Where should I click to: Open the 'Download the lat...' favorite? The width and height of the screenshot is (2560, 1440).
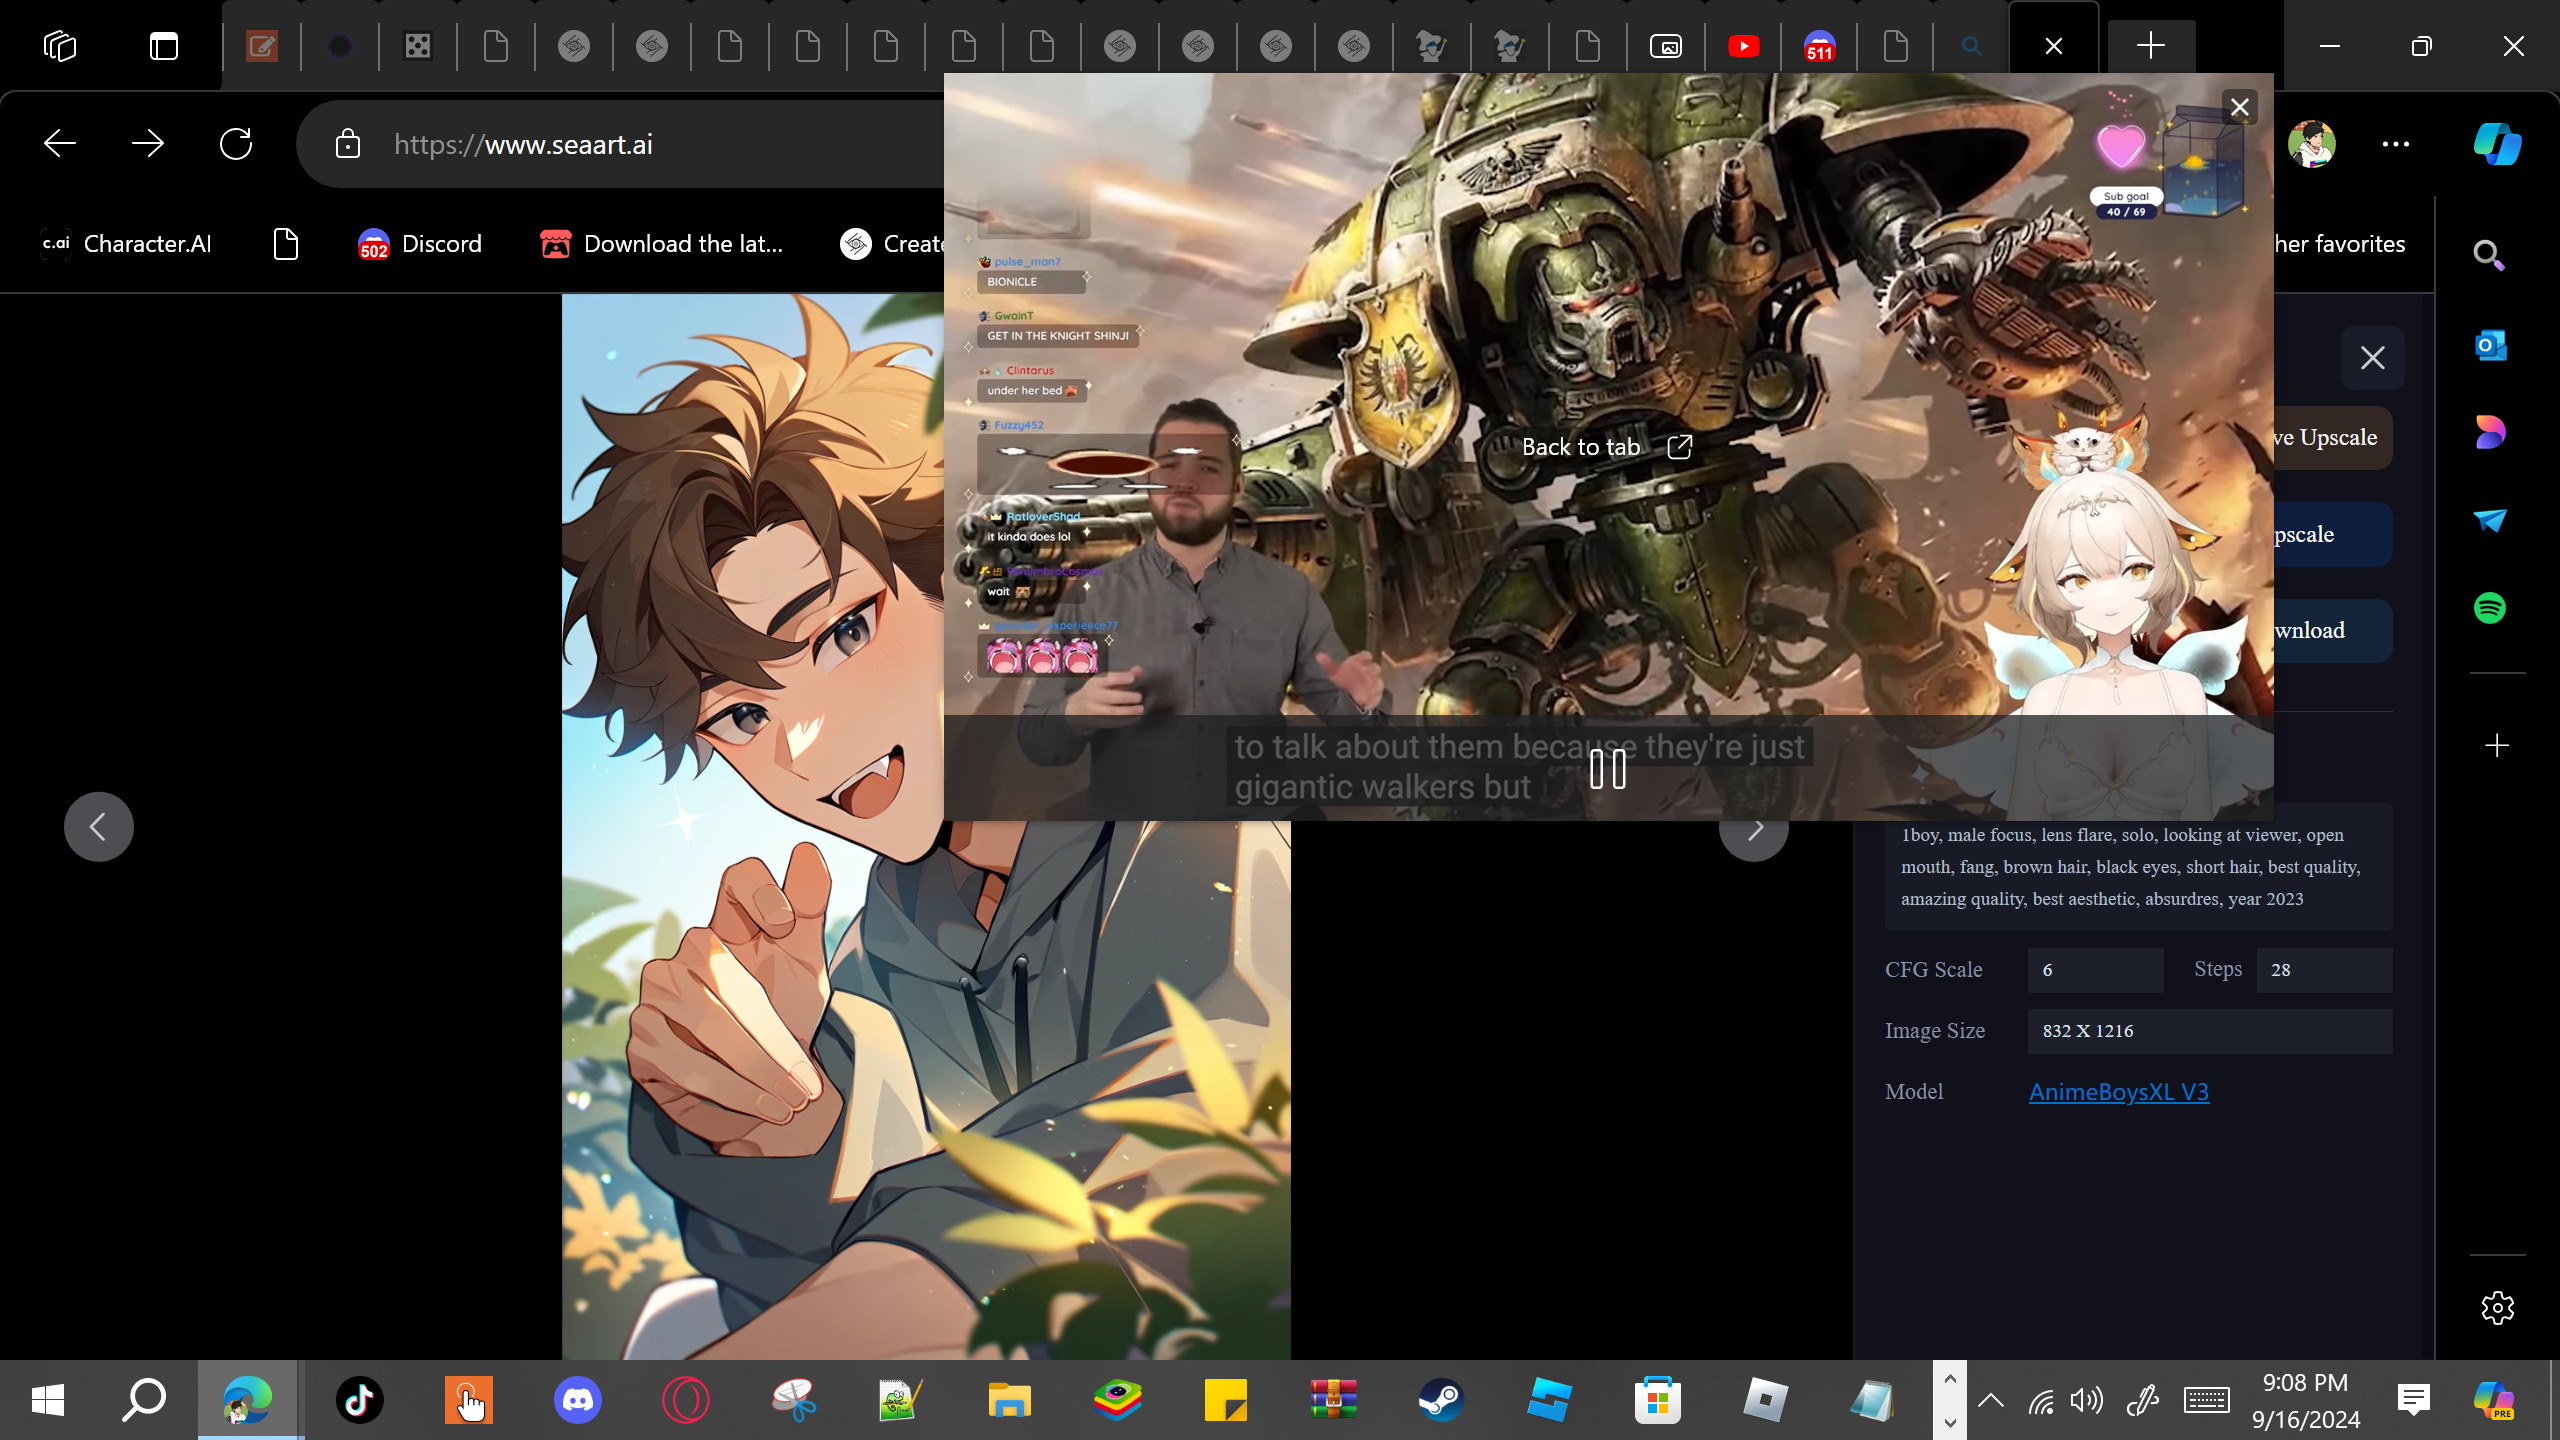point(661,244)
